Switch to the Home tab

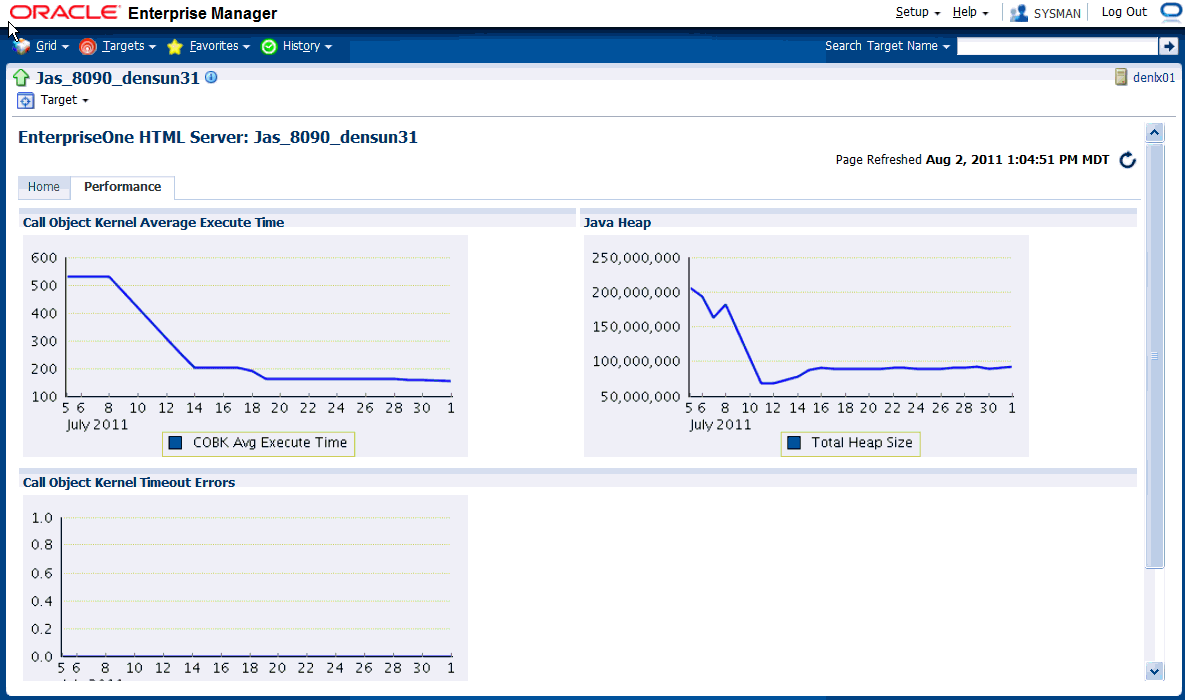pos(44,187)
